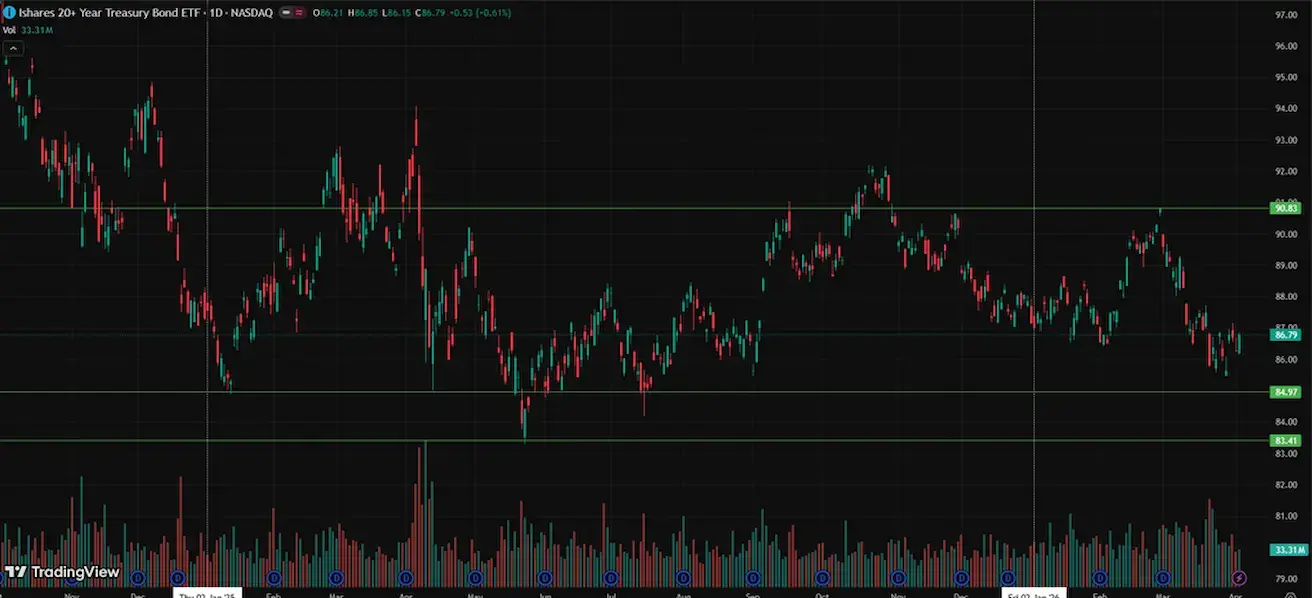Click the info icon beside Ishares title
1312x598 pixels.
7,13
